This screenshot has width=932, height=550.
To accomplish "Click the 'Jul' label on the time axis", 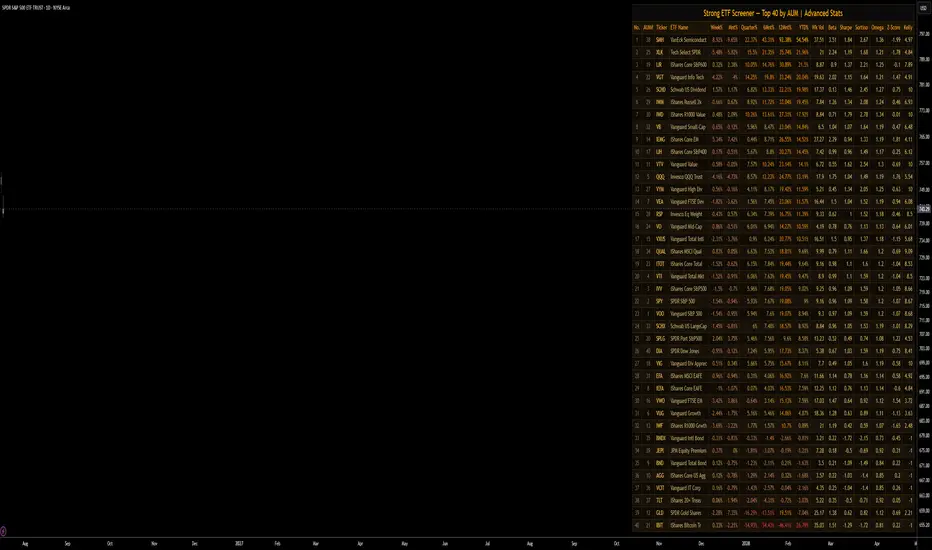I will 487,543.
